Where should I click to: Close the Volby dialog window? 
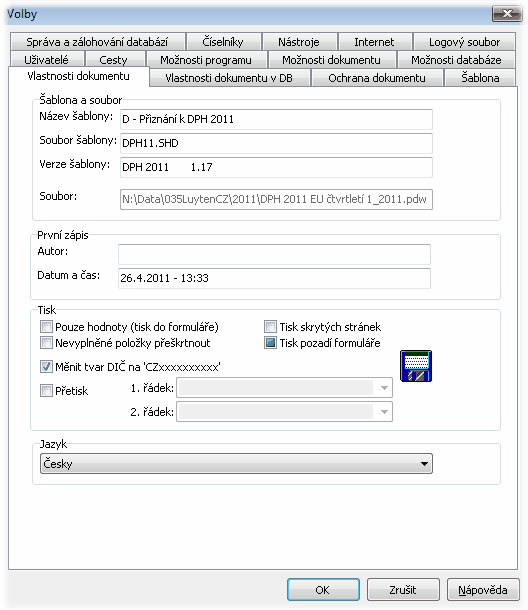coord(507,14)
